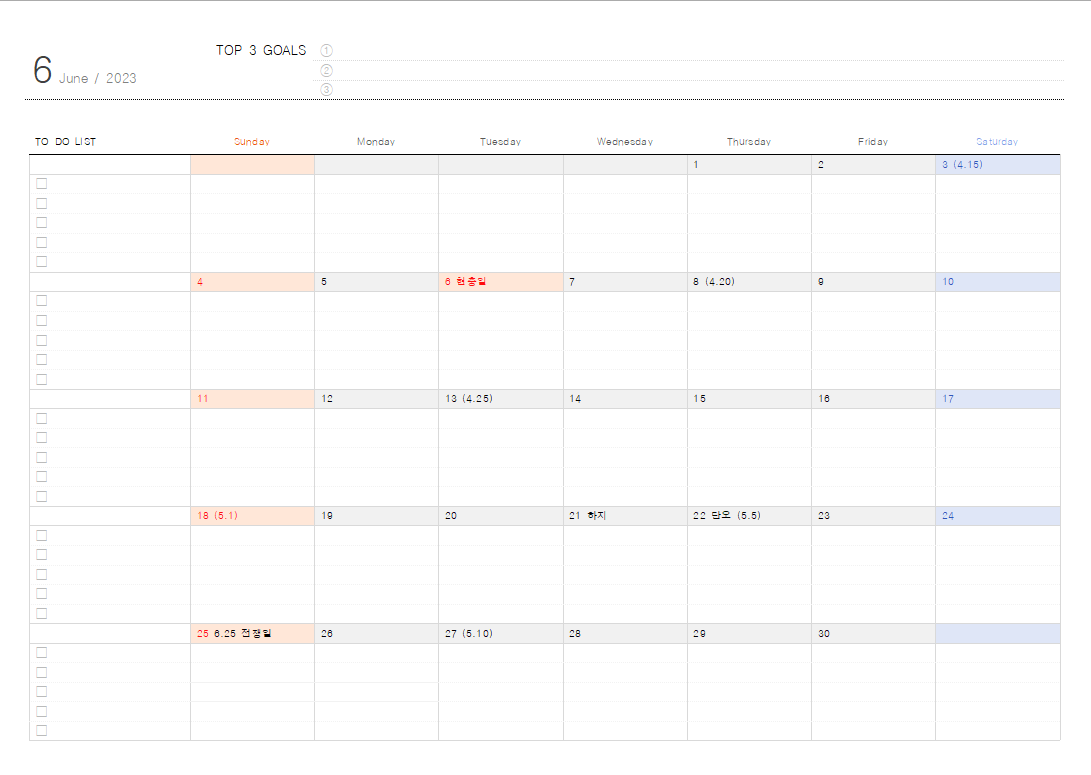1091x775 pixels.
Task: Select date 8 (4.20)
Action: click(749, 282)
